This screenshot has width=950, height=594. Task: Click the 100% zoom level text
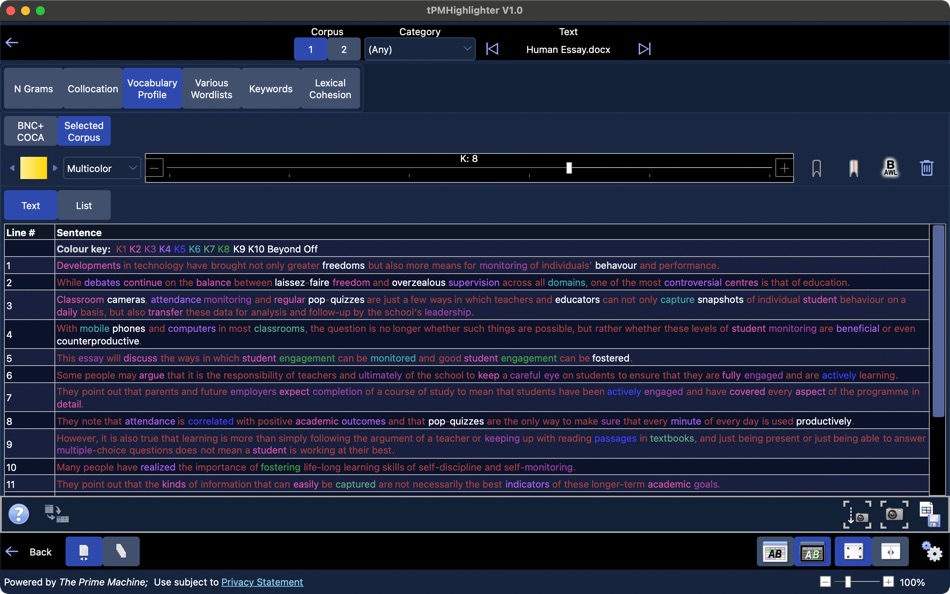912,582
